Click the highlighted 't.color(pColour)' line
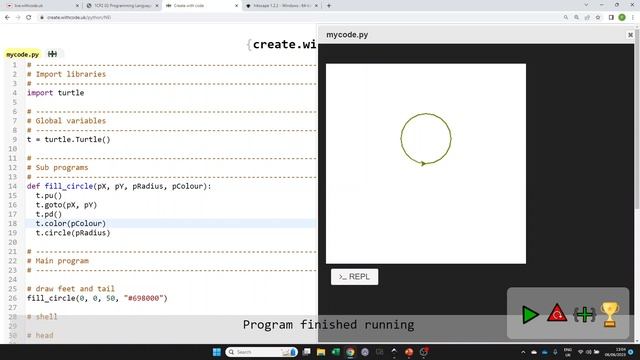This screenshot has width=640, height=360. click(x=71, y=224)
